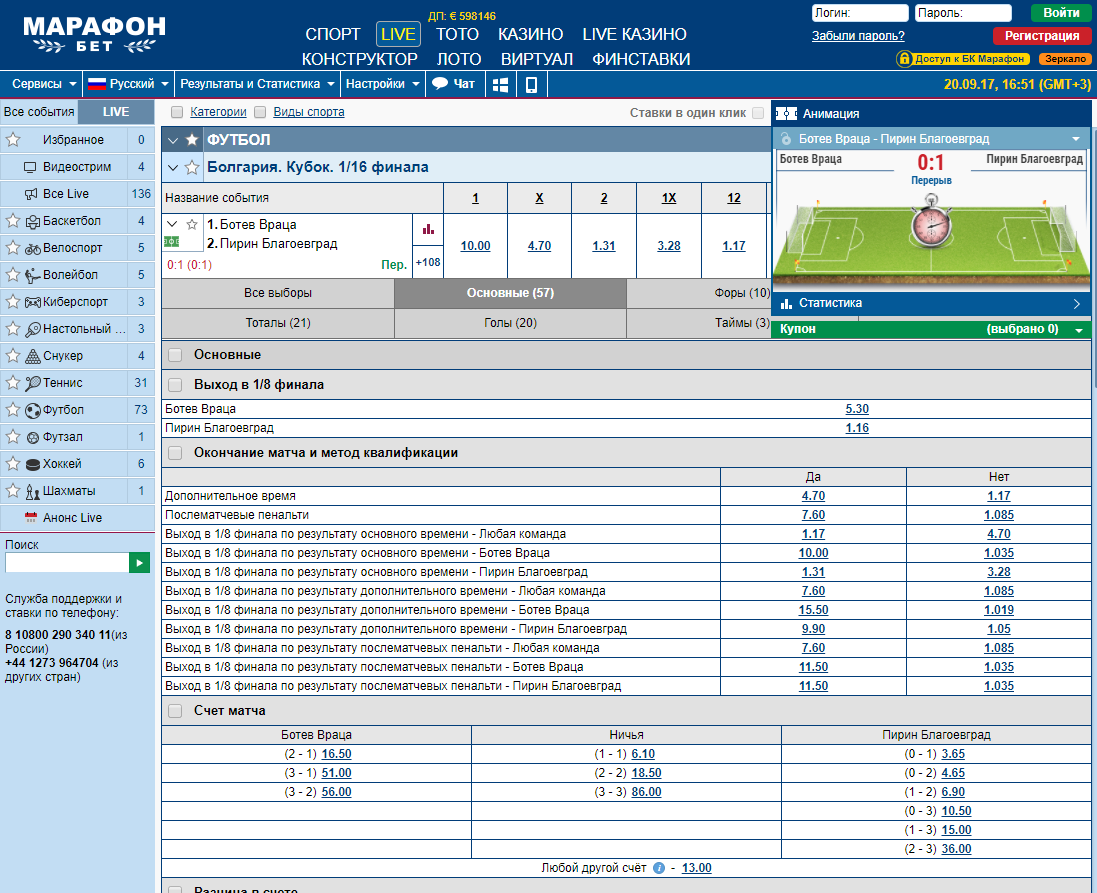This screenshot has width=1097, height=893.
Task: Open more markets +108 for the match
Action: coord(427,262)
